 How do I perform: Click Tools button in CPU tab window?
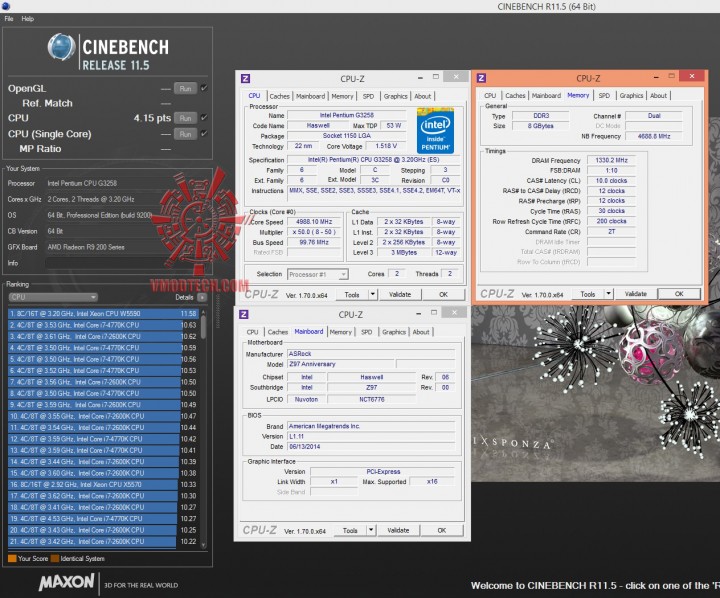pos(352,295)
